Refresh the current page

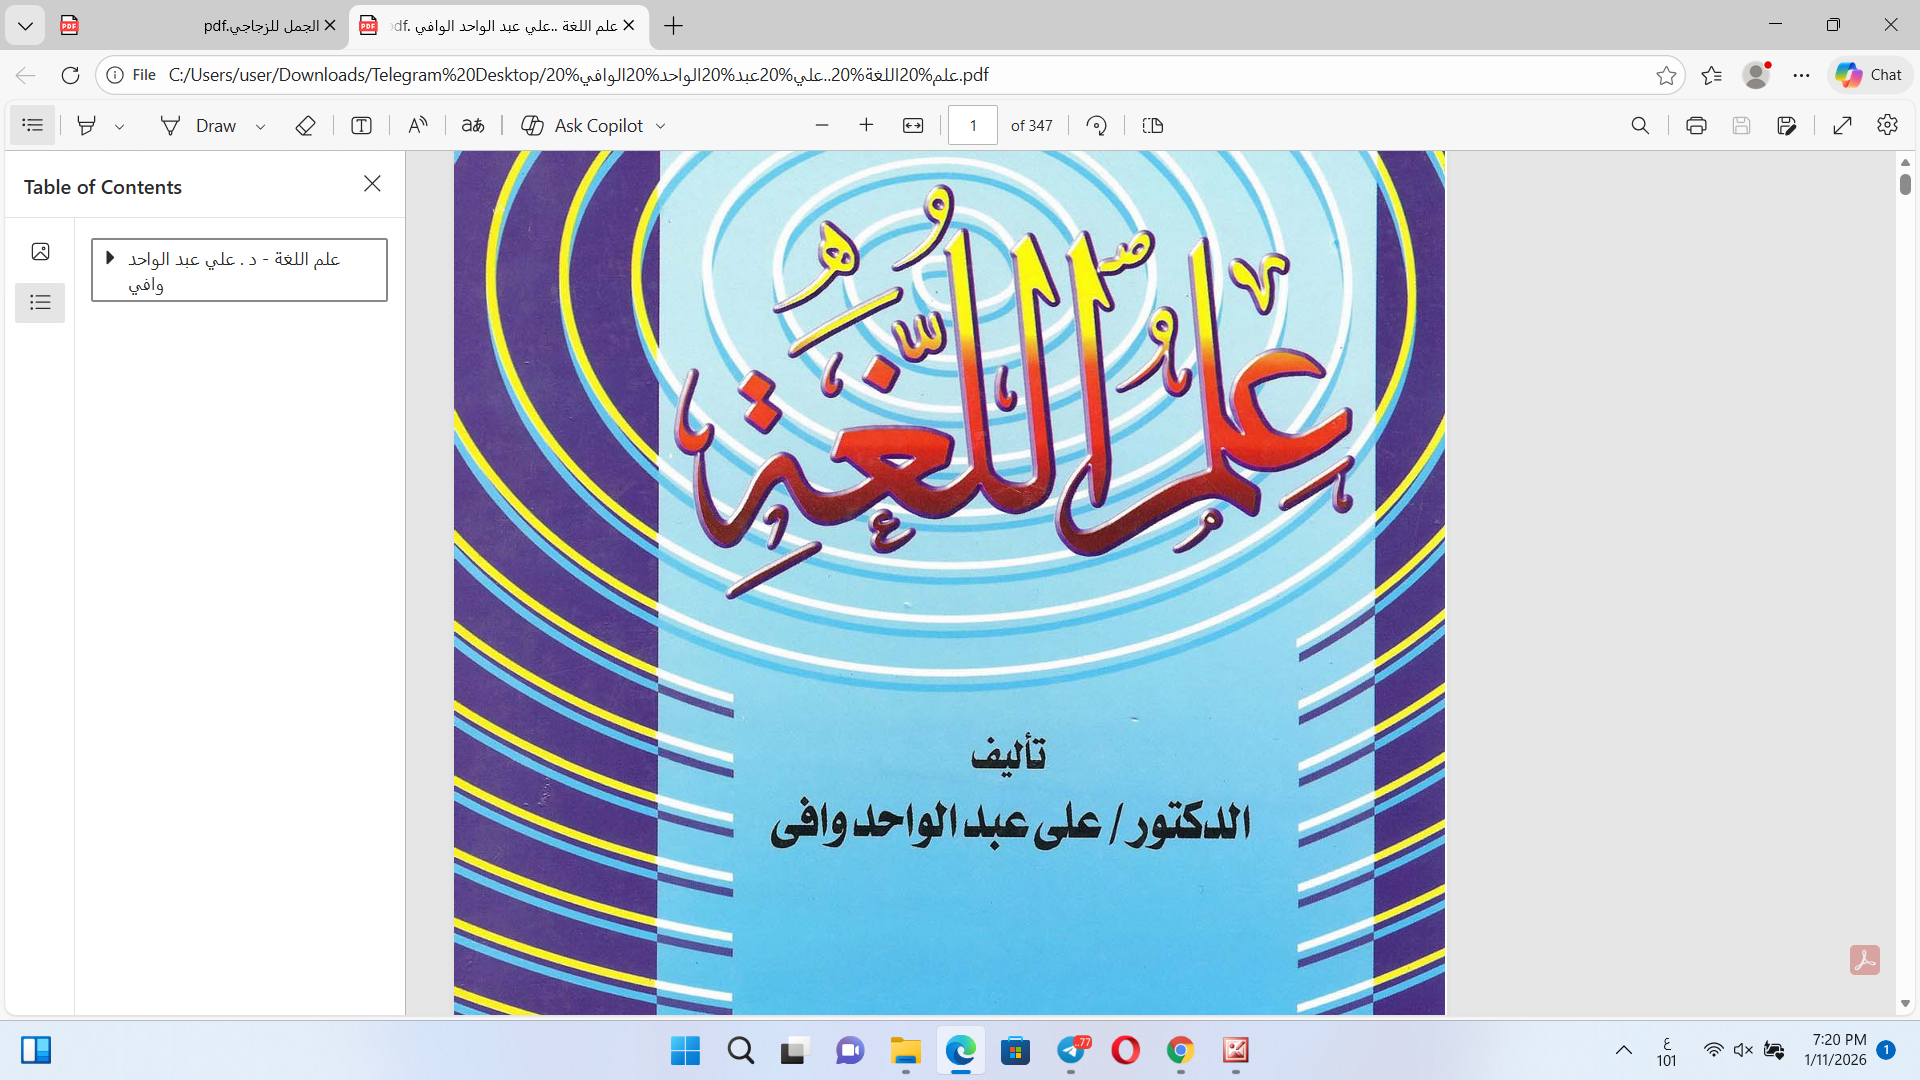point(70,75)
